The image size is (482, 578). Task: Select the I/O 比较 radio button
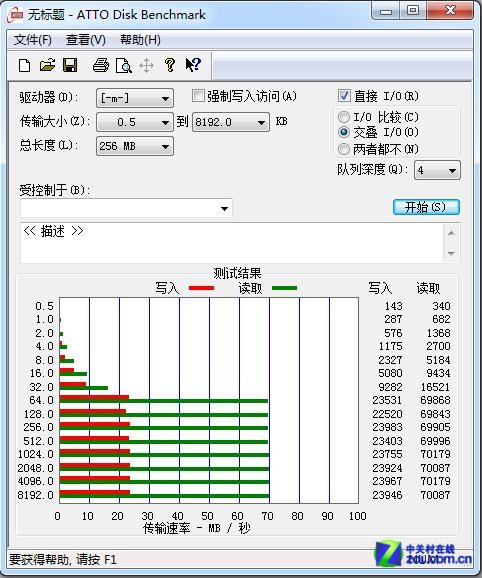pos(343,117)
